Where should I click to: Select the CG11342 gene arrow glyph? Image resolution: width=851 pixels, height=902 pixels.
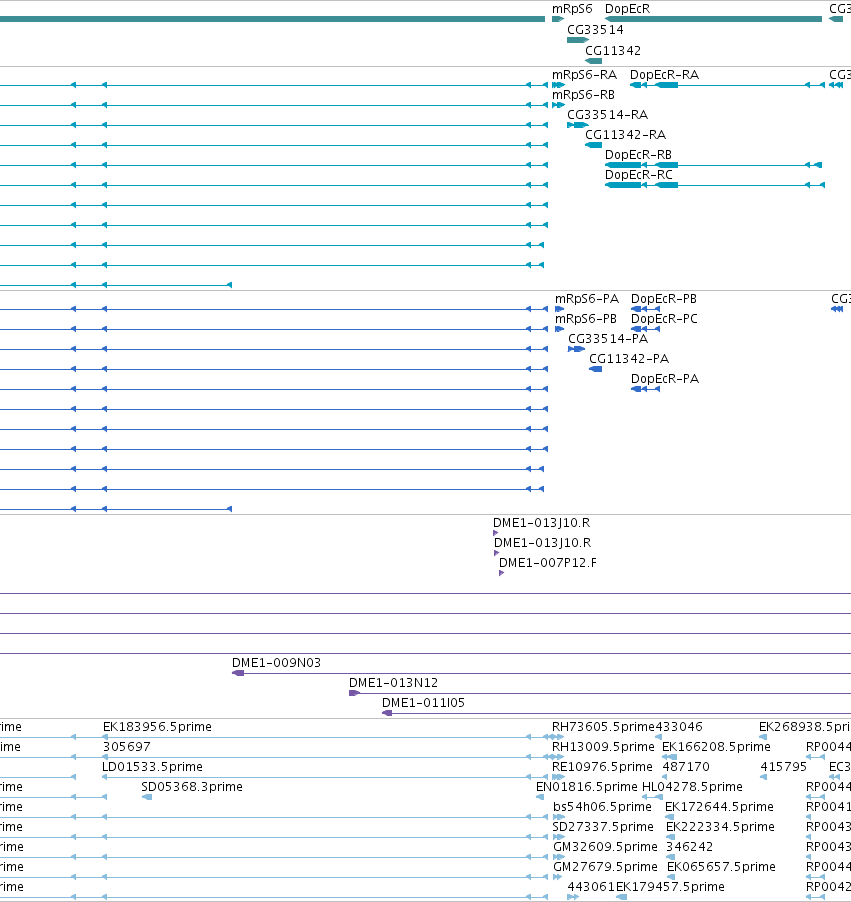click(x=594, y=61)
